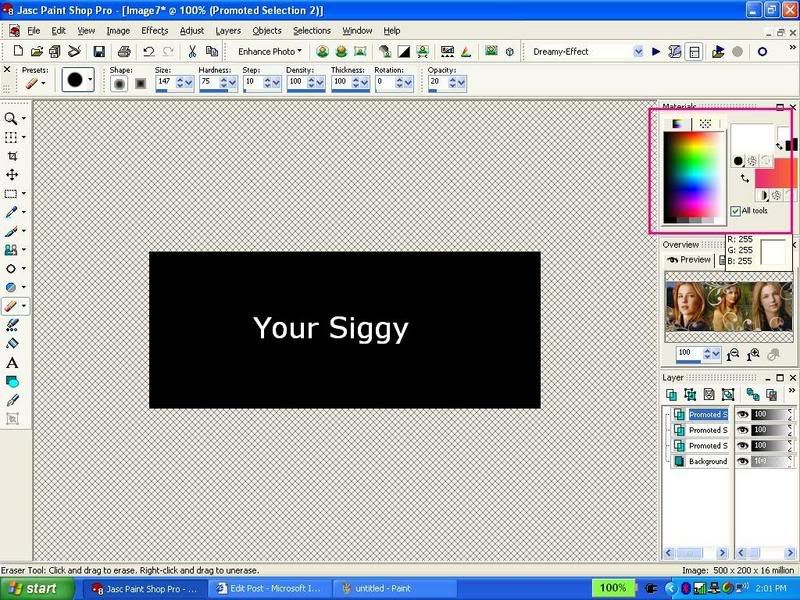800x600 pixels.
Task: Choose the round brush shape button
Action: point(119,84)
